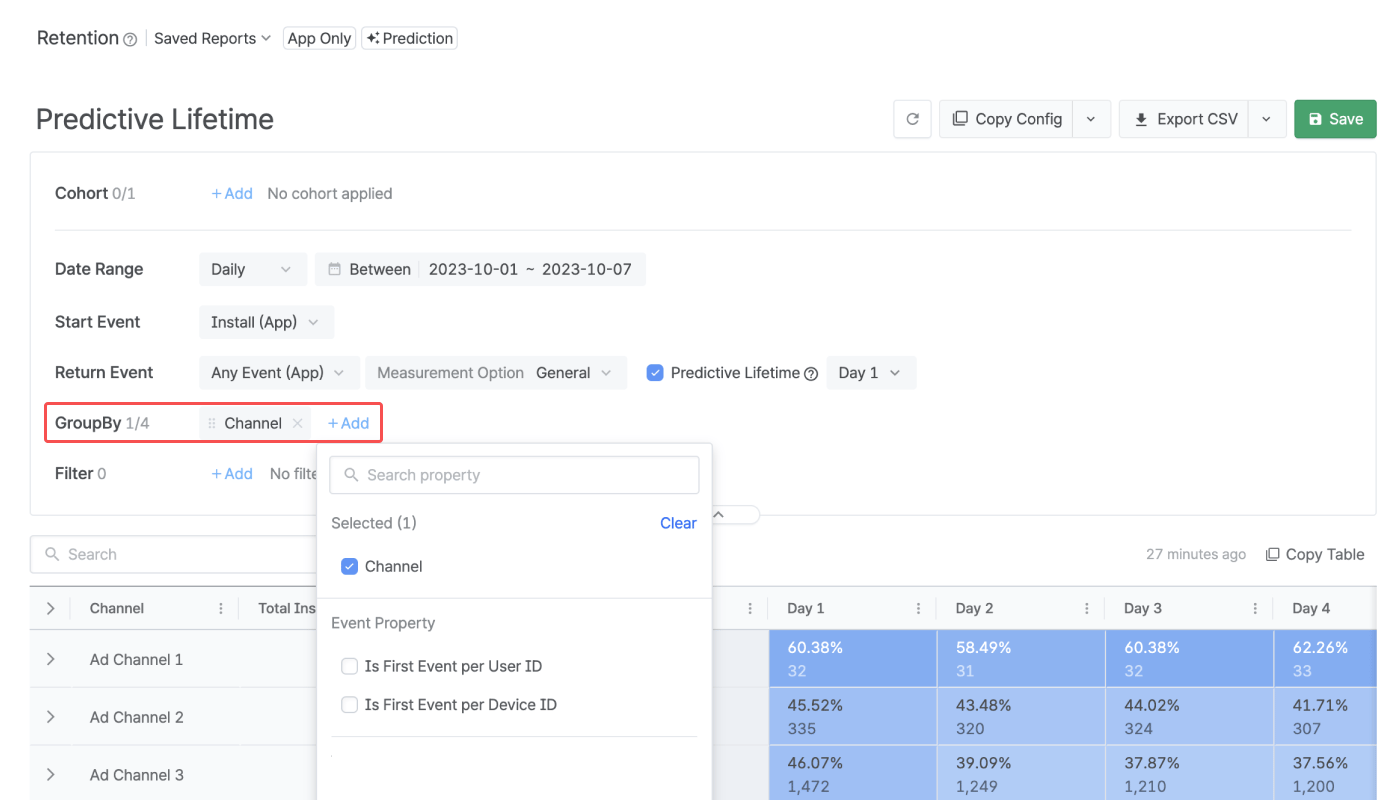Click the App Only tag
Viewport: 1400px width, 800px height.
click(x=319, y=38)
